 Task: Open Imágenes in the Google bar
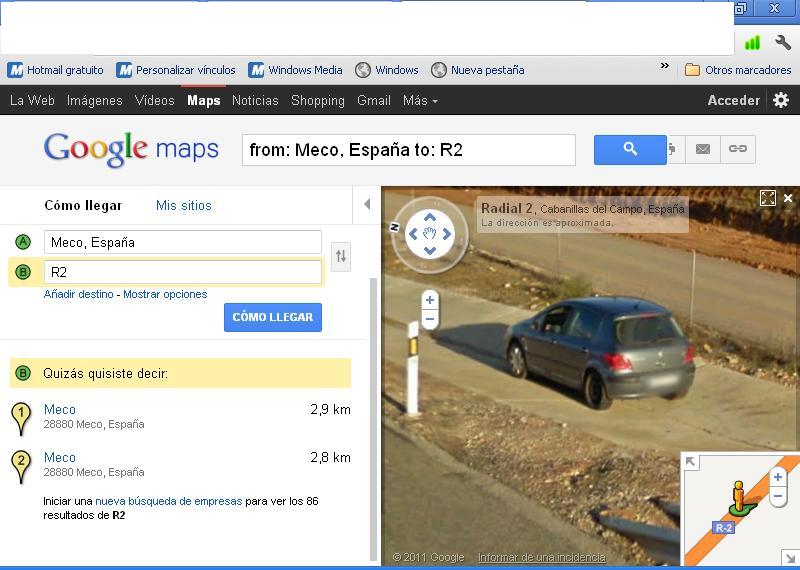coord(94,100)
